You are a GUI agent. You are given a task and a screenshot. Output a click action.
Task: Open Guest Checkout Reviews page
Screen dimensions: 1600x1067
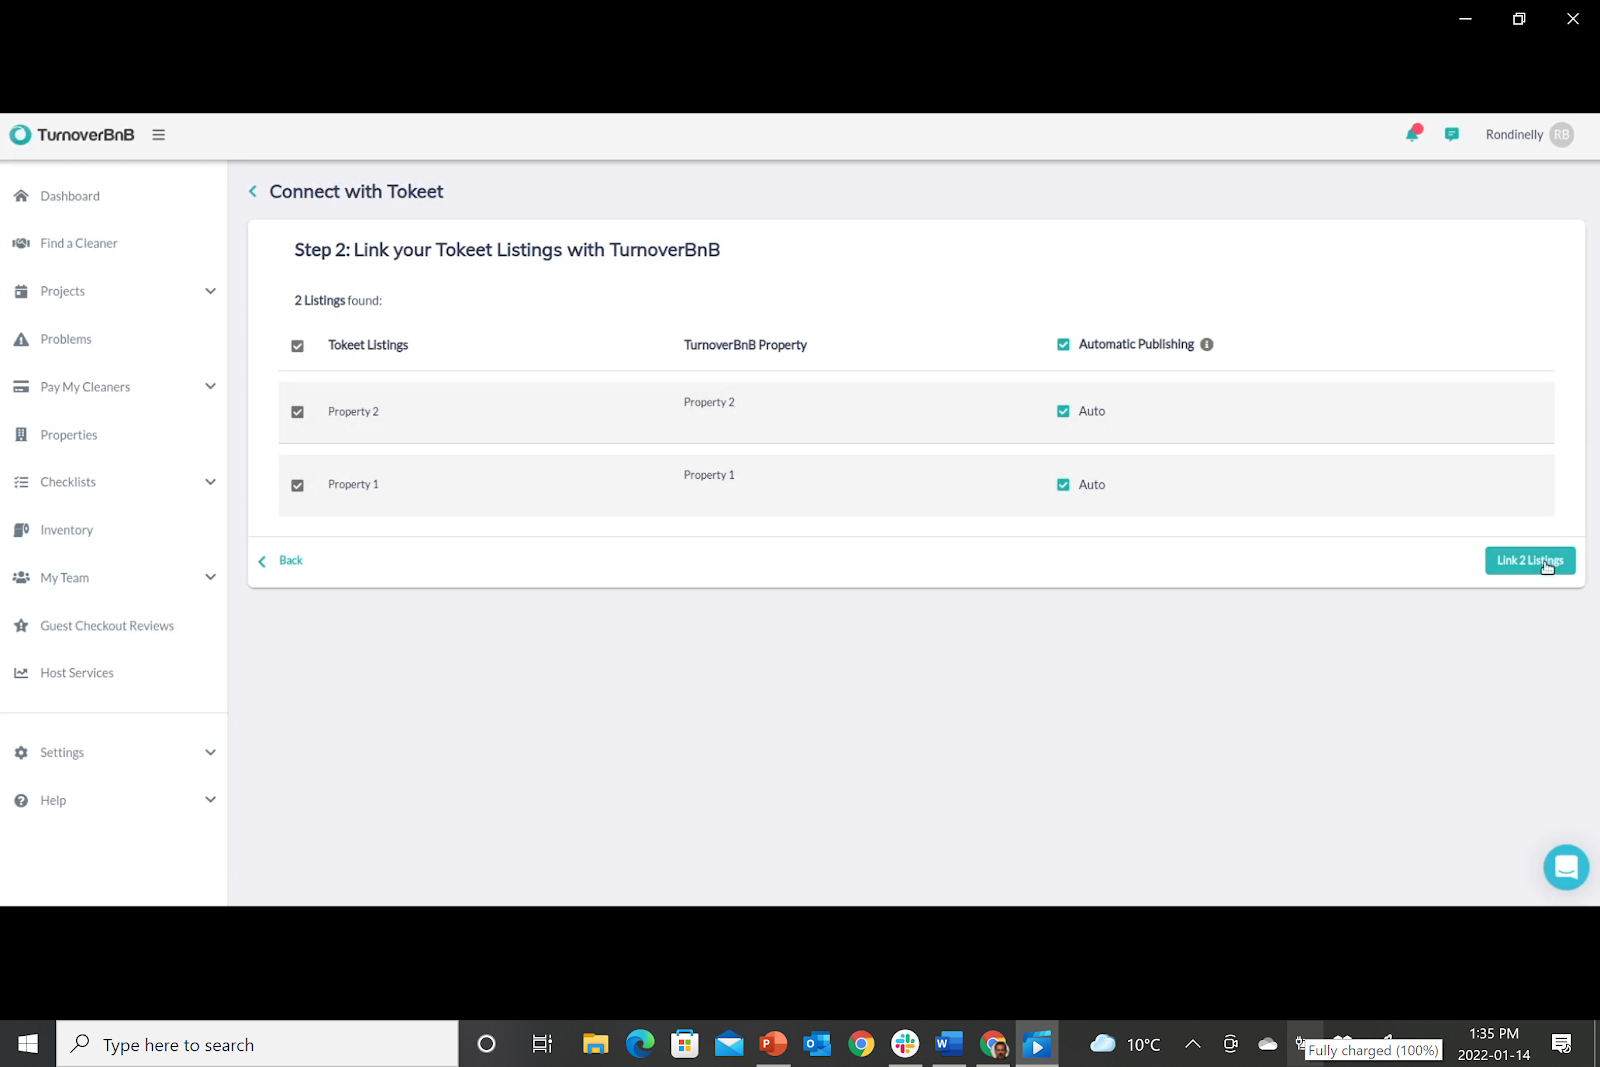[x=107, y=626]
